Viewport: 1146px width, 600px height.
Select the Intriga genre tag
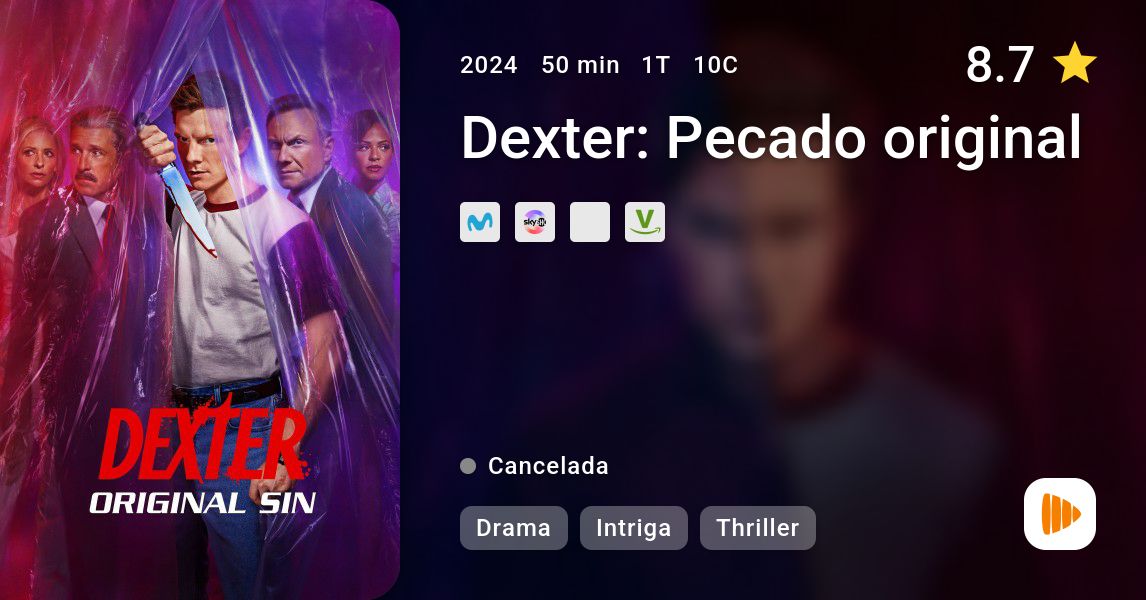(634, 528)
